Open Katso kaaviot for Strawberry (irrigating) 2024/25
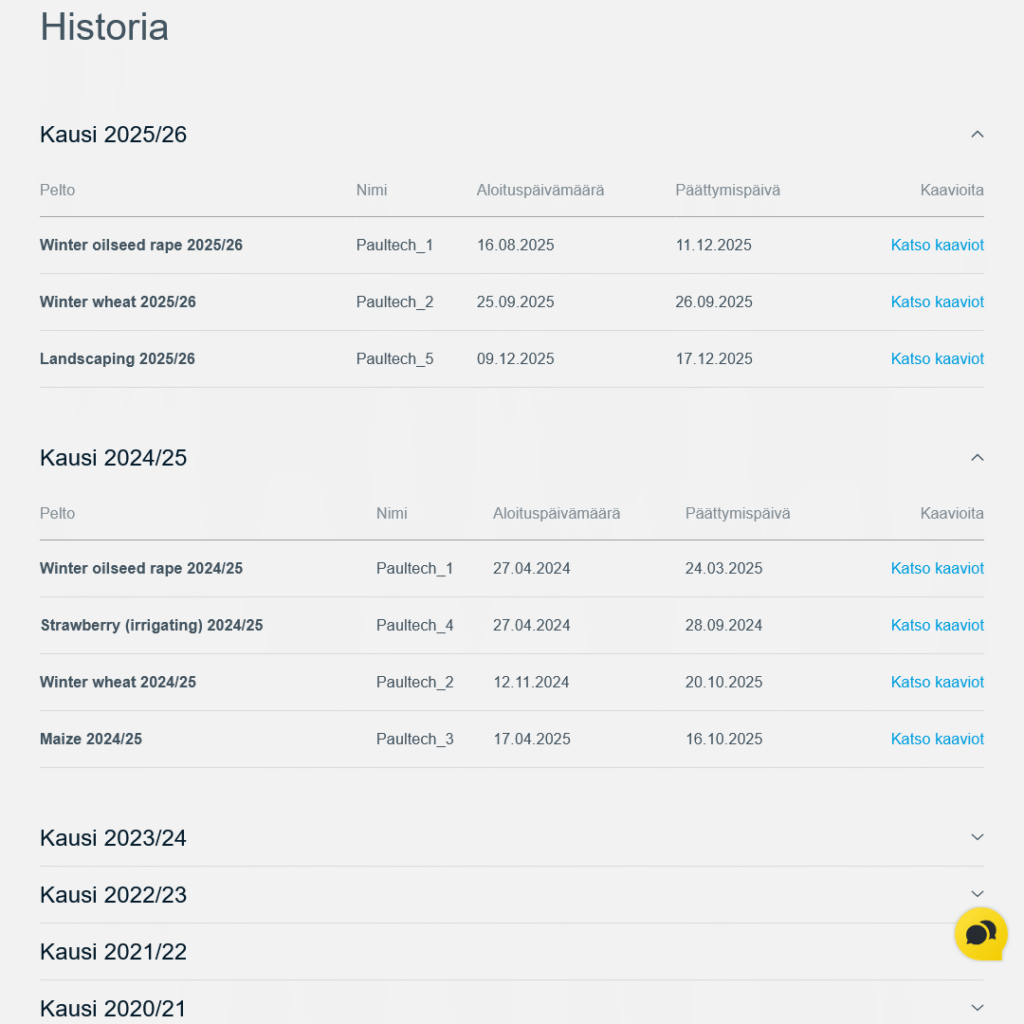Screen dimensions: 1024x1024 tap(937, 625)
